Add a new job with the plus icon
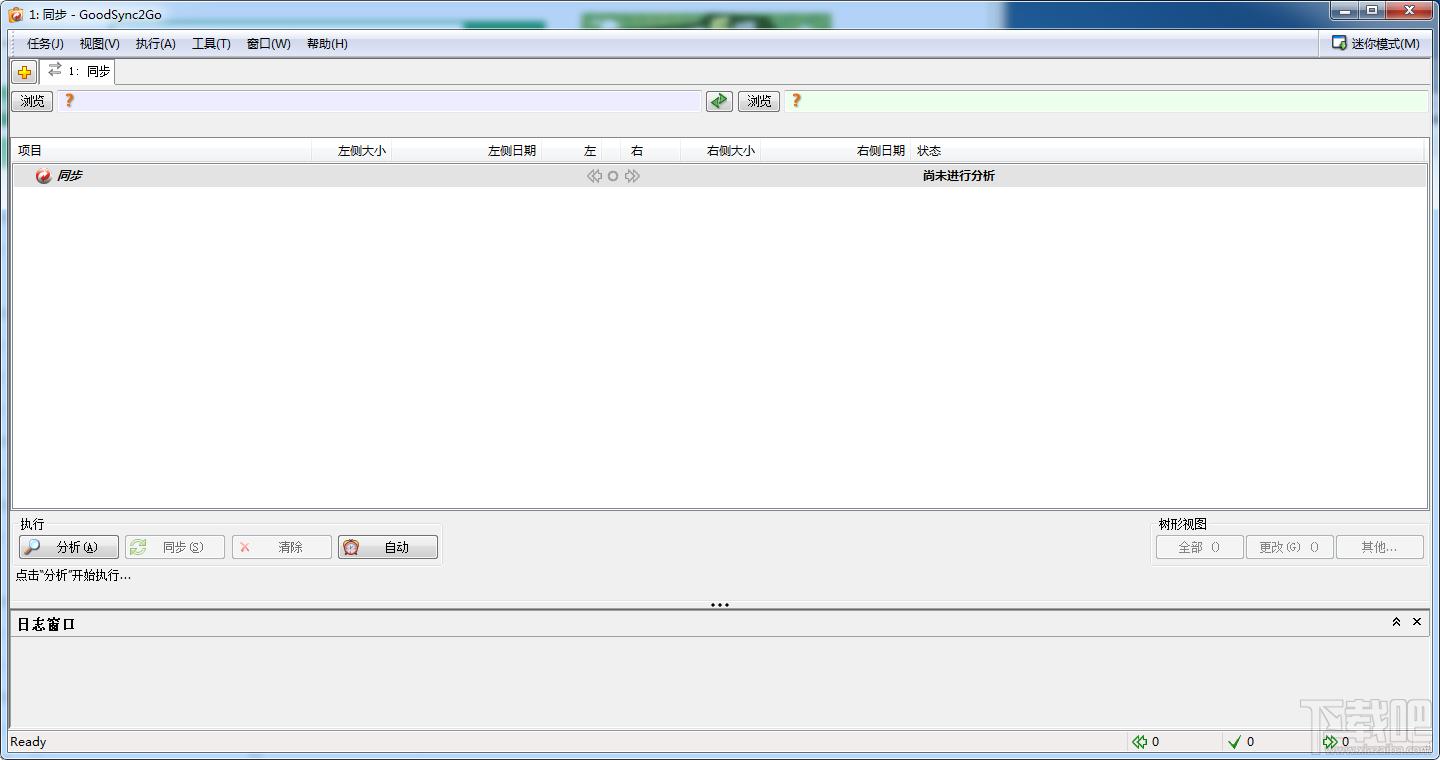 25,72
